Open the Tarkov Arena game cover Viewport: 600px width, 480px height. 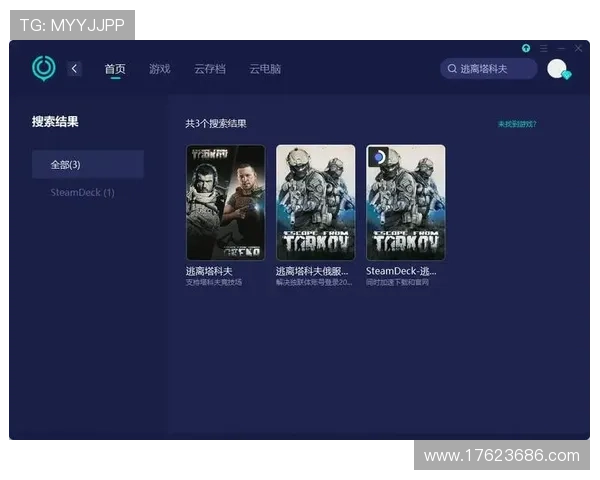(x=226, y=202)
